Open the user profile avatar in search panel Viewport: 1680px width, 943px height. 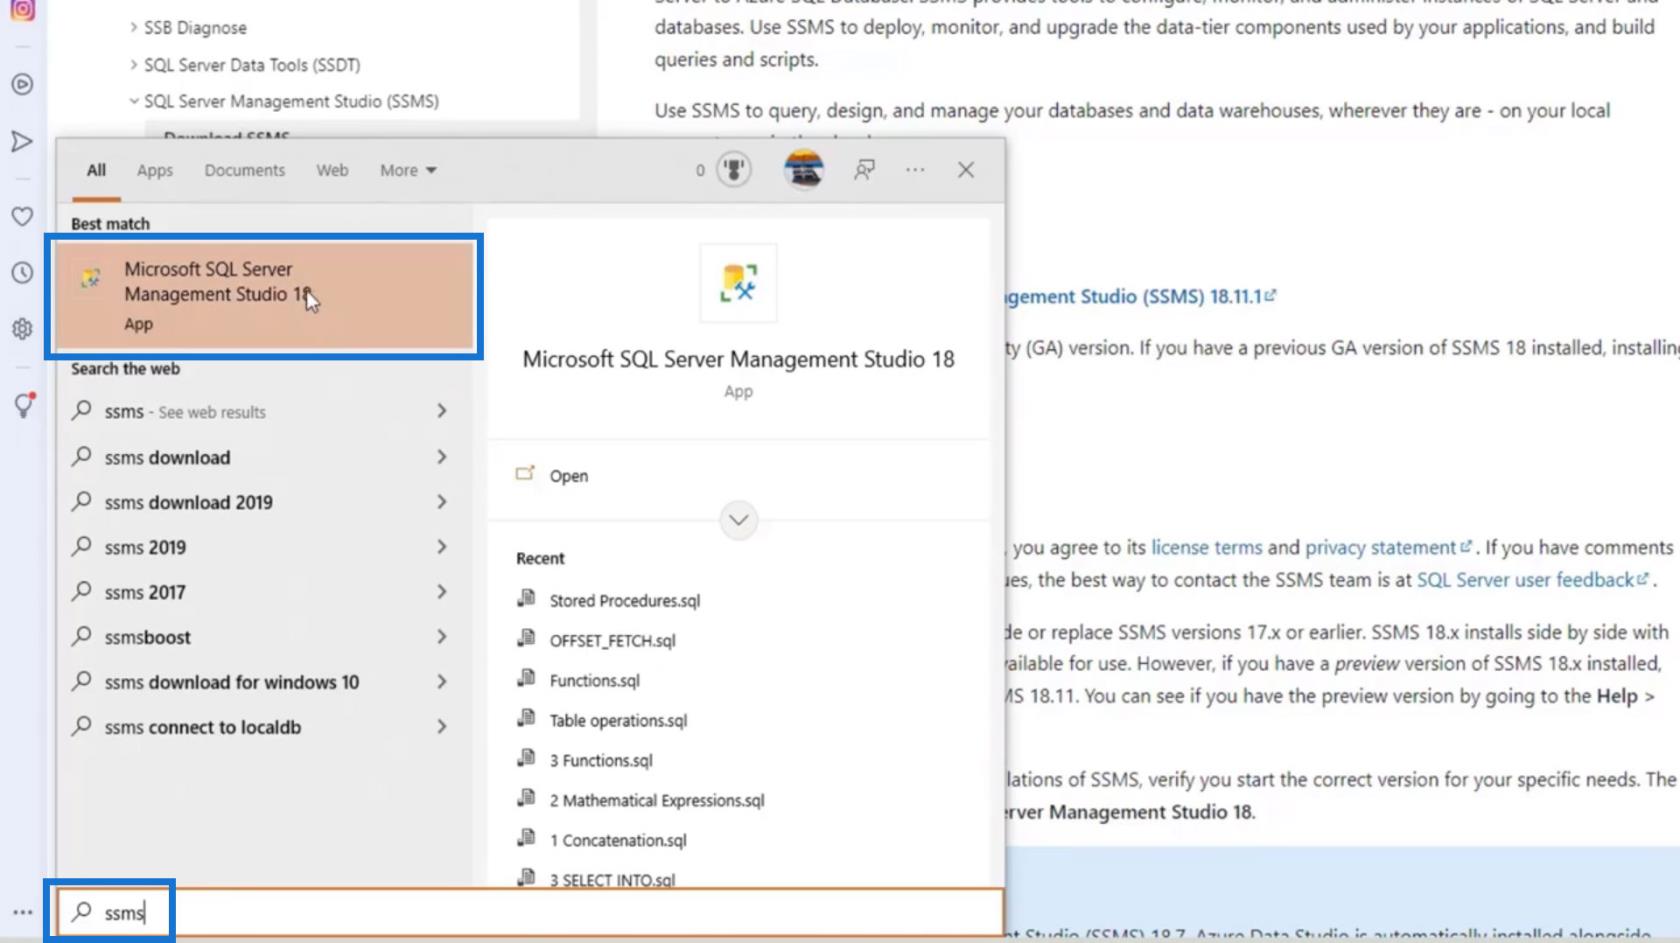pyautogui.click(x=803, y=170)
